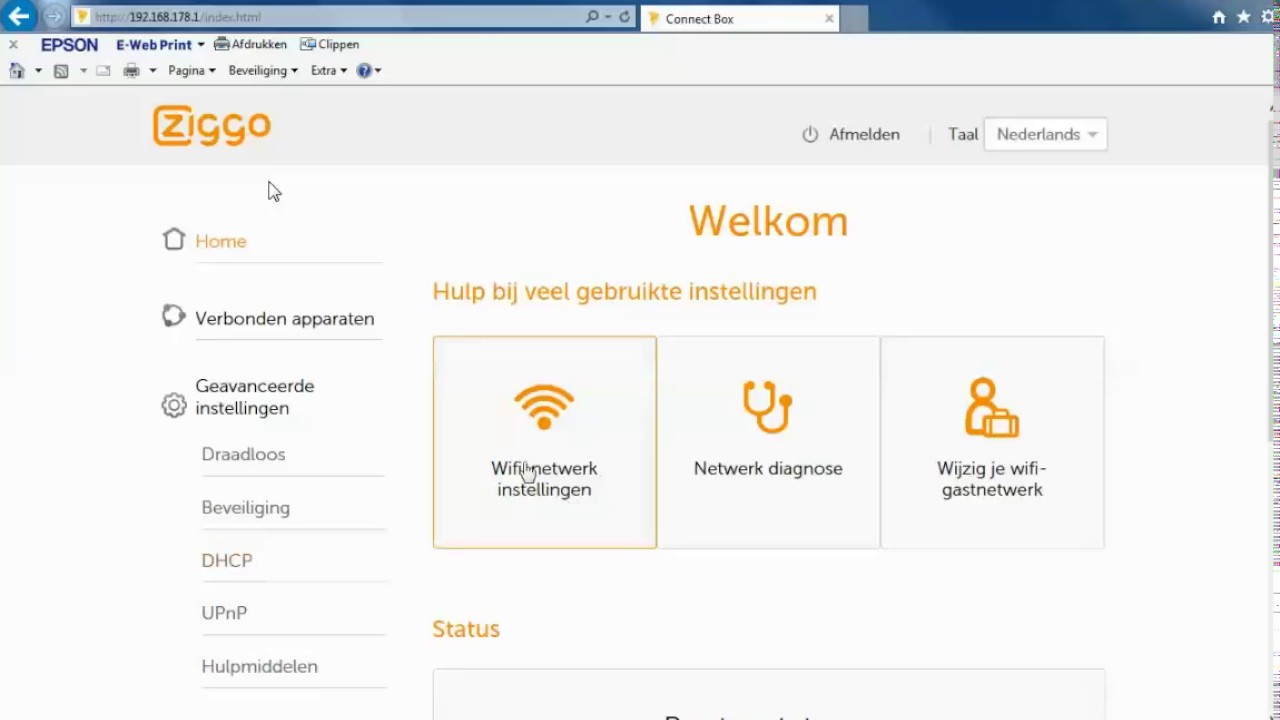Click the Ziggo logo
Image resolution: width=1280 pixels, height=720 pixels.
tap(212, 126)
